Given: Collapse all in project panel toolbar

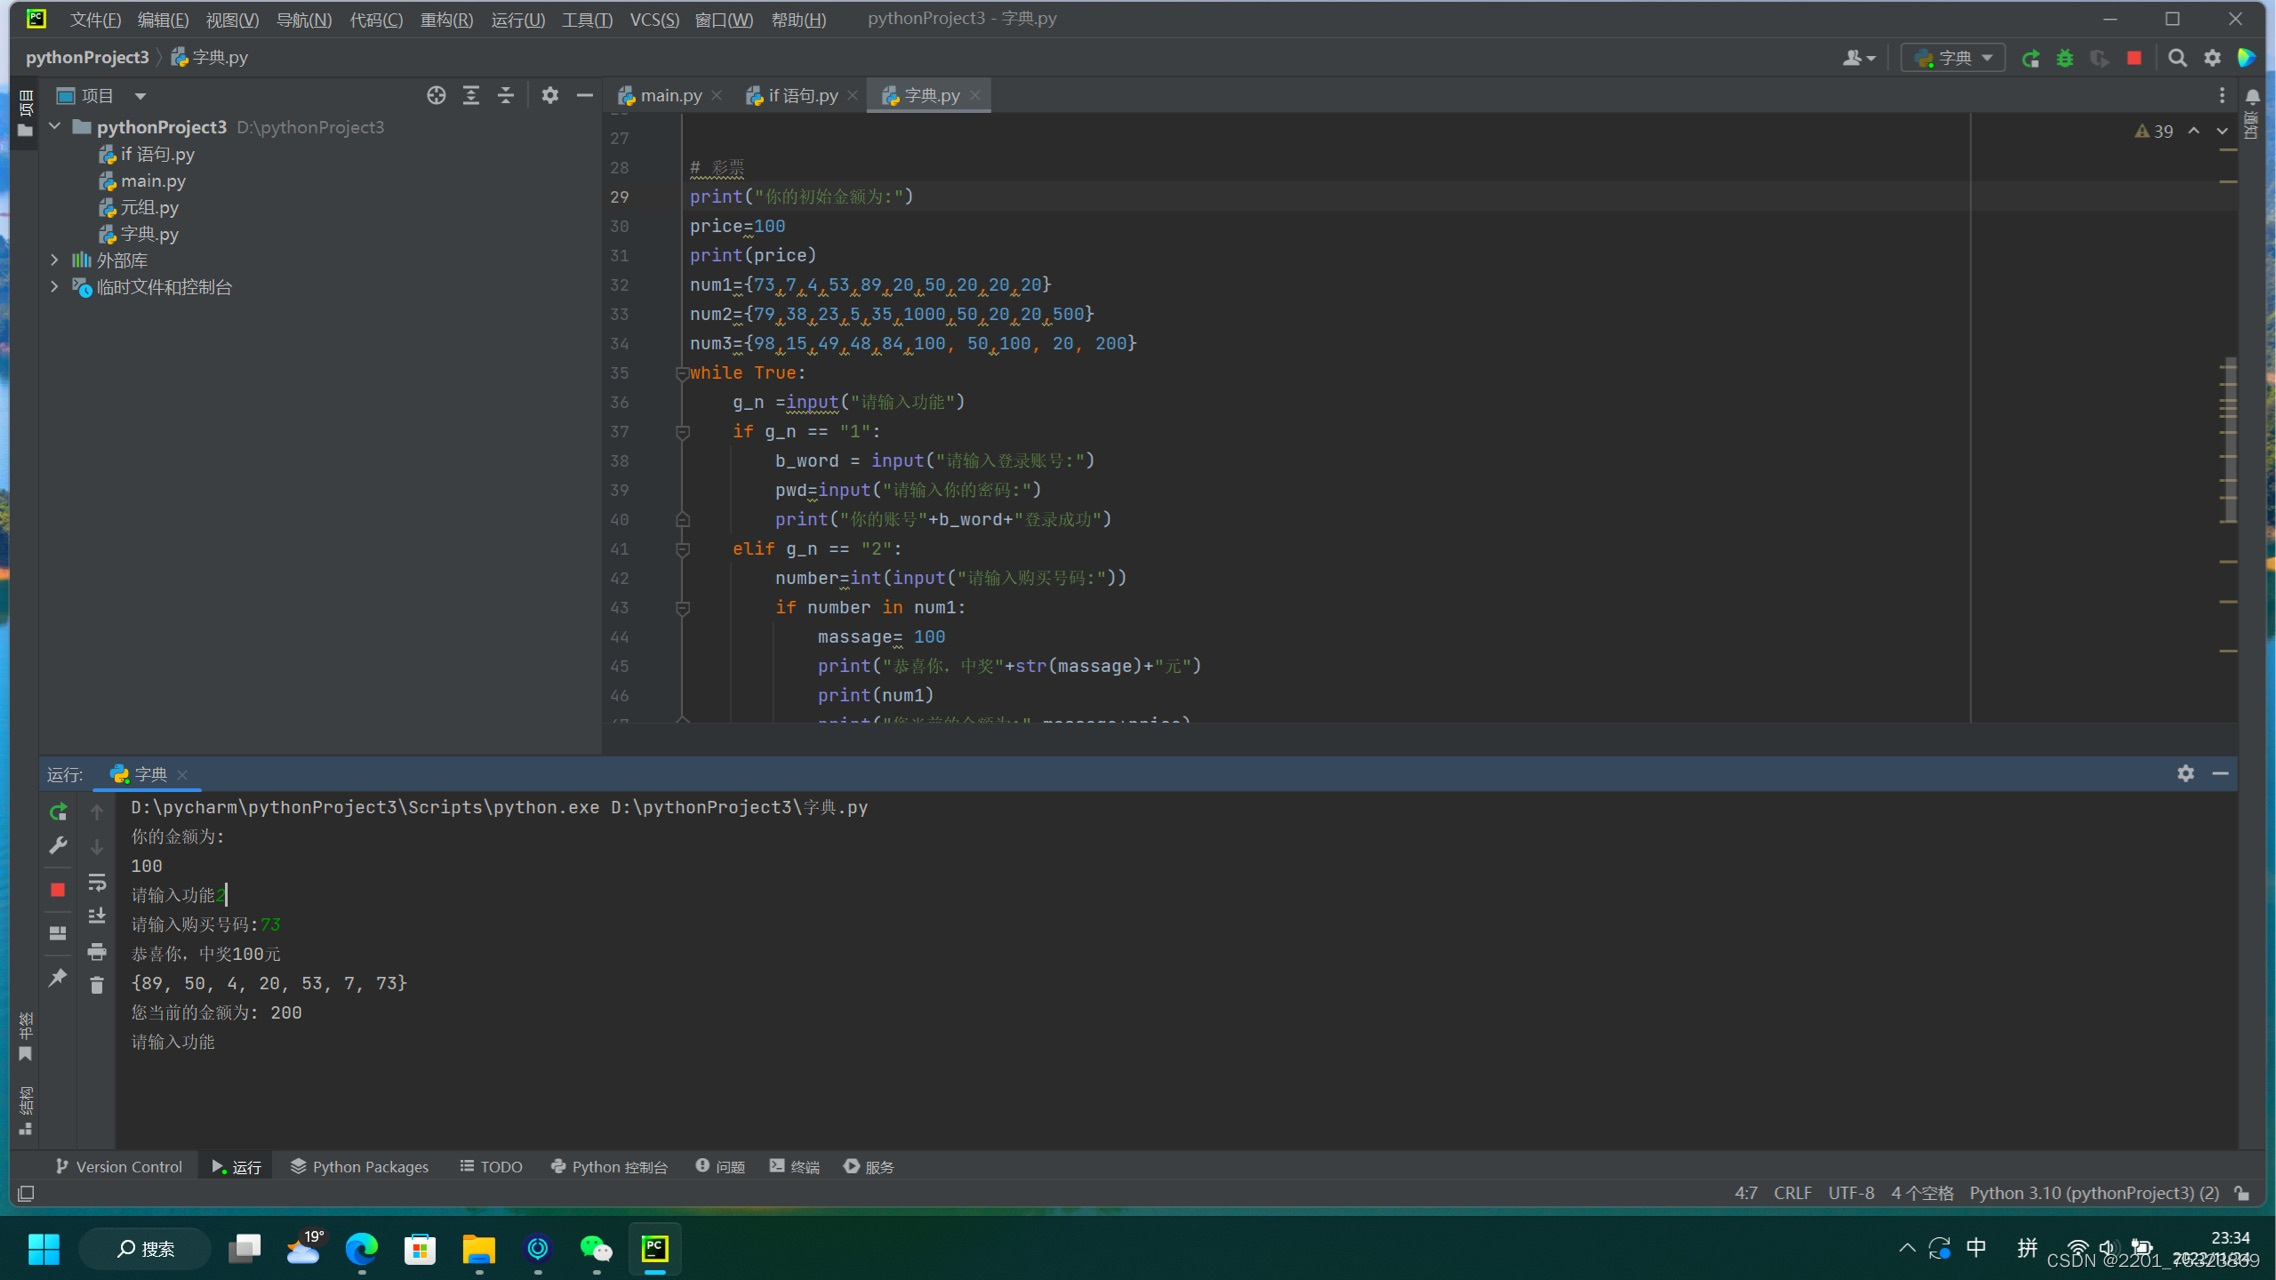Looking at the screenshot, I should (x=505, y=95).
